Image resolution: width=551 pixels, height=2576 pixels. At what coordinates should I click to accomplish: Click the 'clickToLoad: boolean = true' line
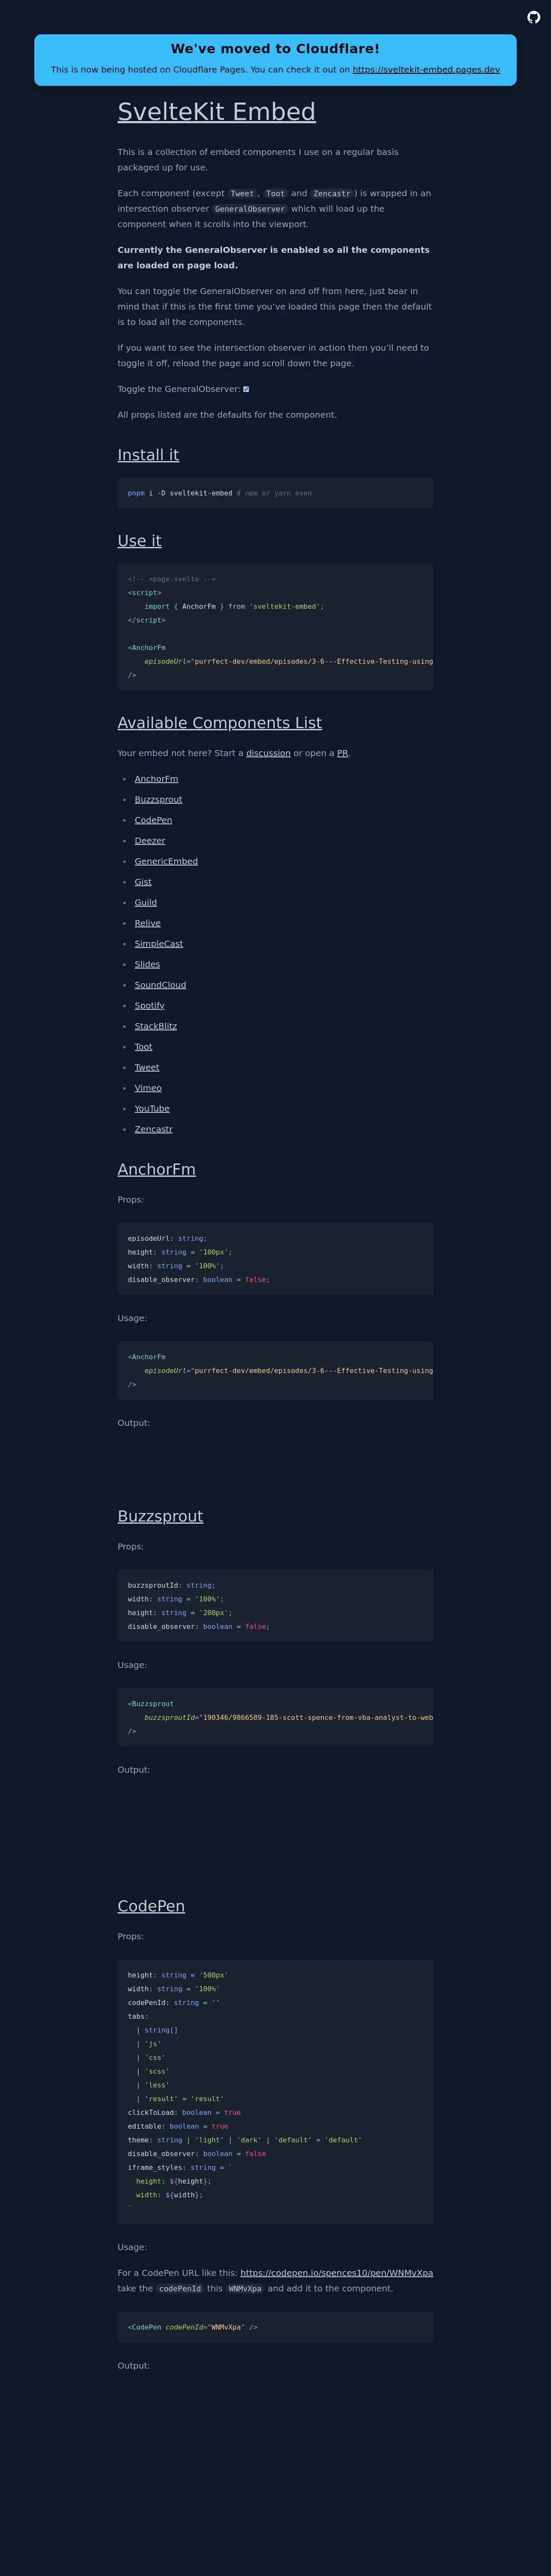click(x=184, y=2113)
